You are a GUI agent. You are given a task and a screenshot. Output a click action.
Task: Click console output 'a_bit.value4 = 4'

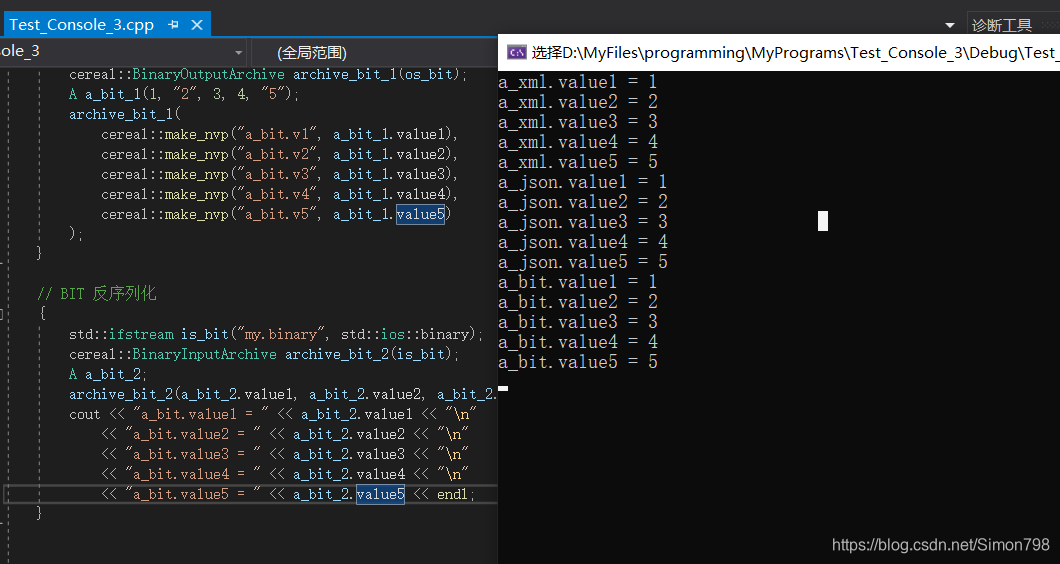pyautogui.click(x=578, y=342)
